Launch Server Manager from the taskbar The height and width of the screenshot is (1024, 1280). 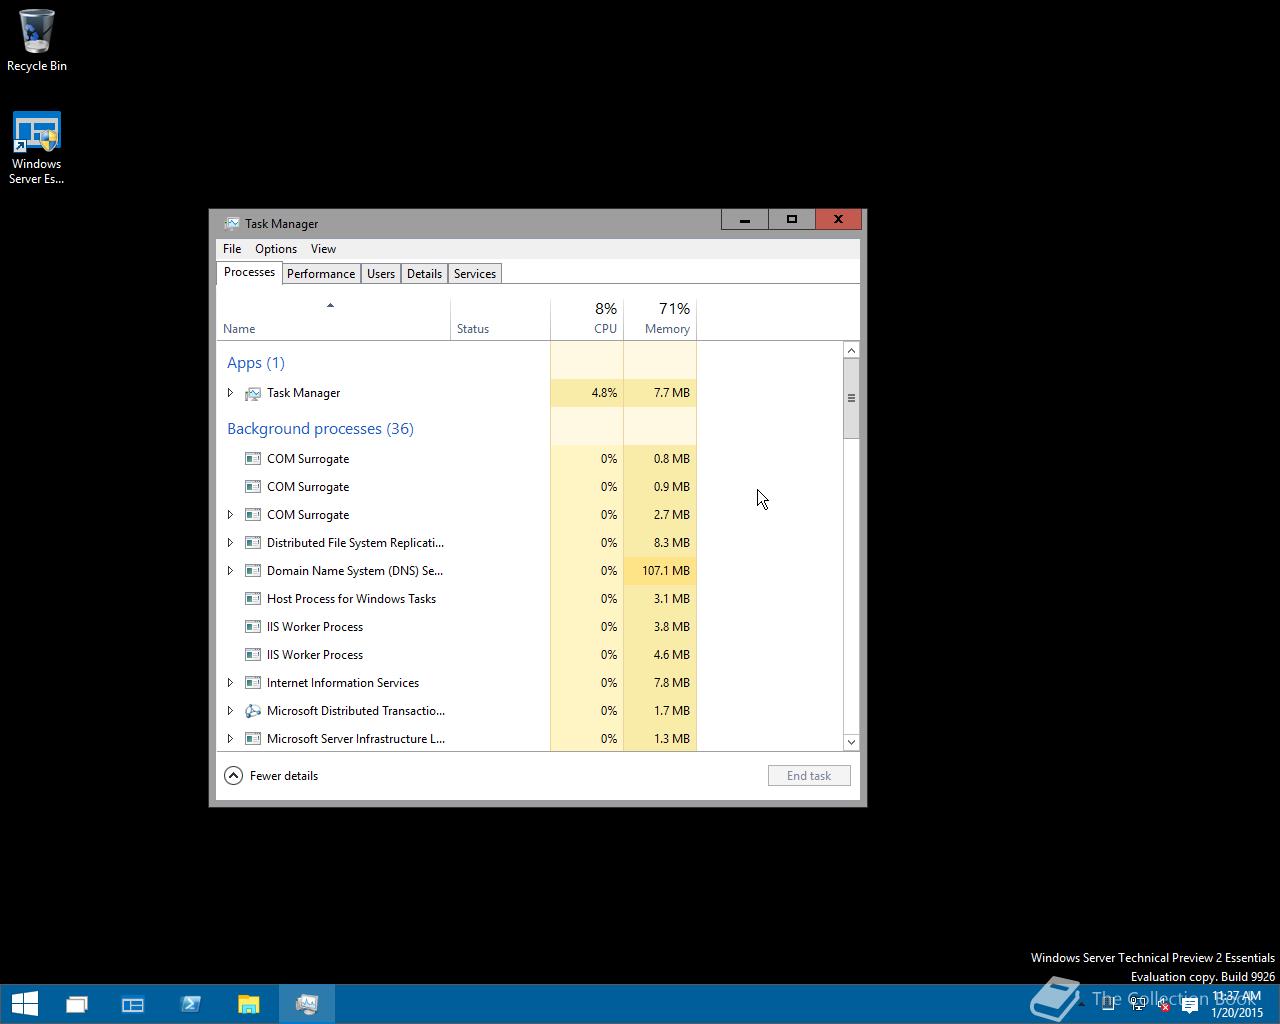(x=133, y=1004)
